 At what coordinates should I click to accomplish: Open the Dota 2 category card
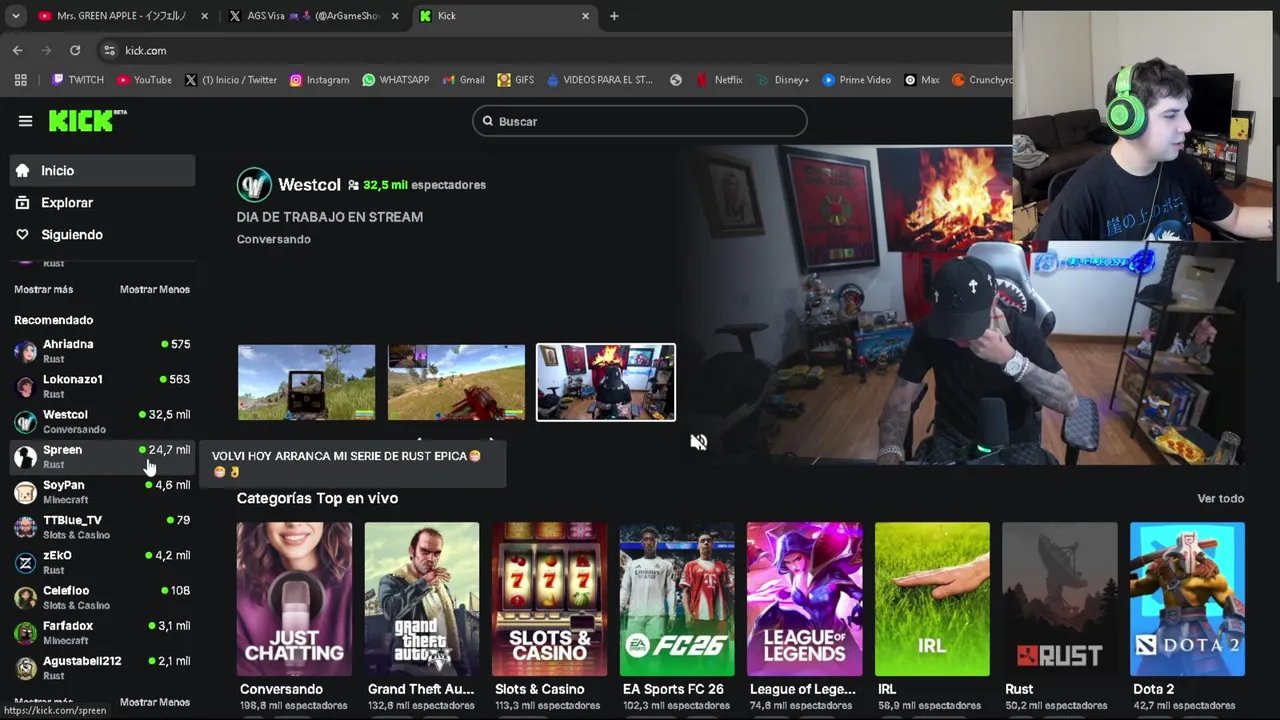(1187, 599)
